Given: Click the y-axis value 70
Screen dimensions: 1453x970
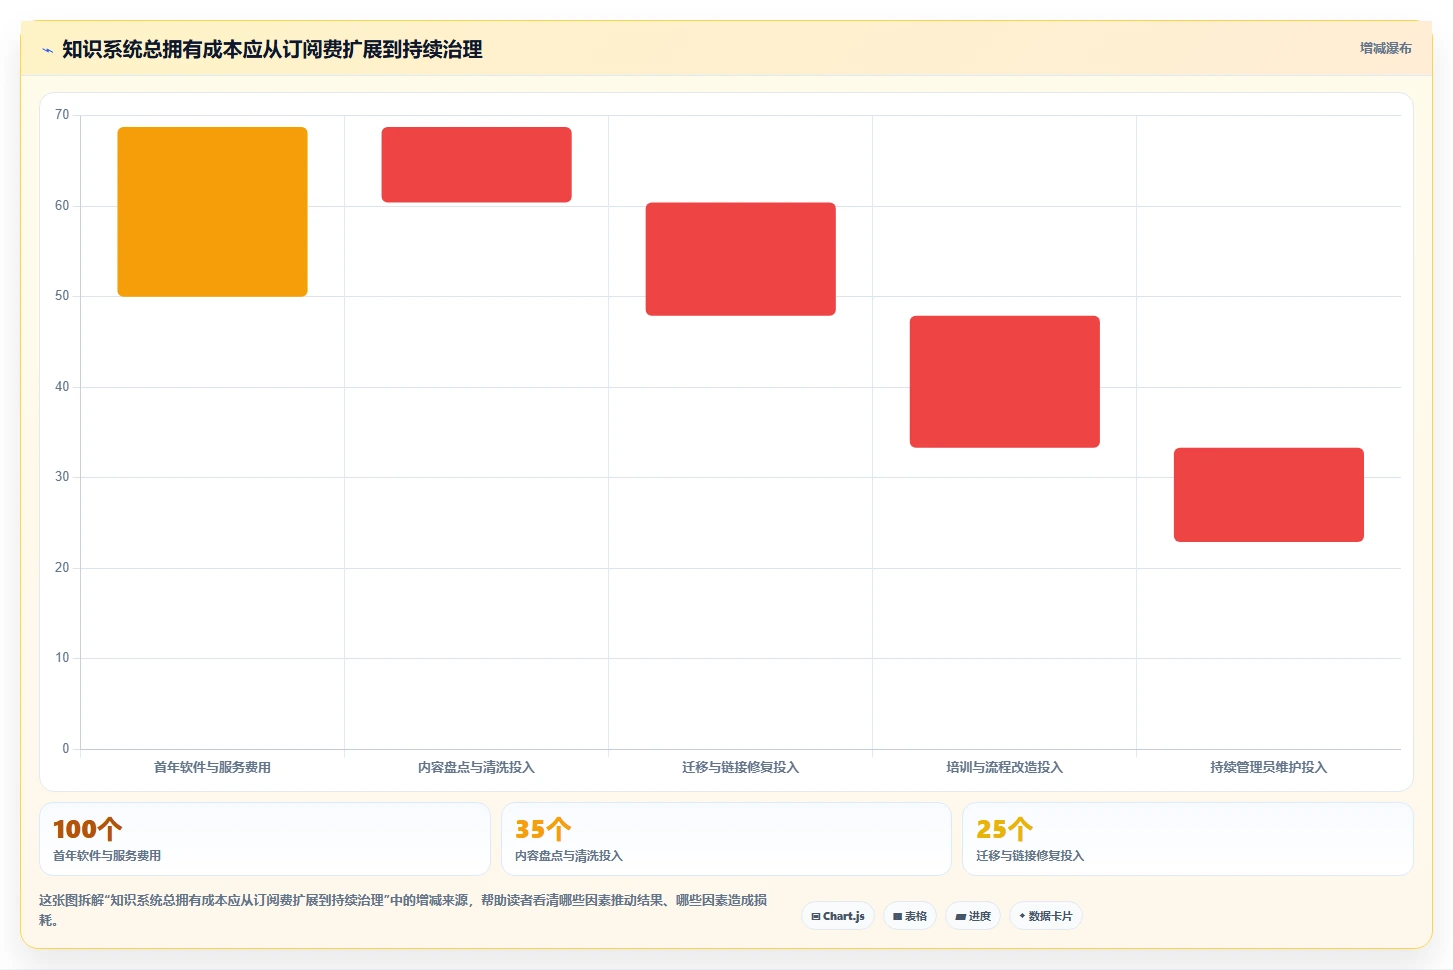Looking at the screenshot, I should pos(62,115).
